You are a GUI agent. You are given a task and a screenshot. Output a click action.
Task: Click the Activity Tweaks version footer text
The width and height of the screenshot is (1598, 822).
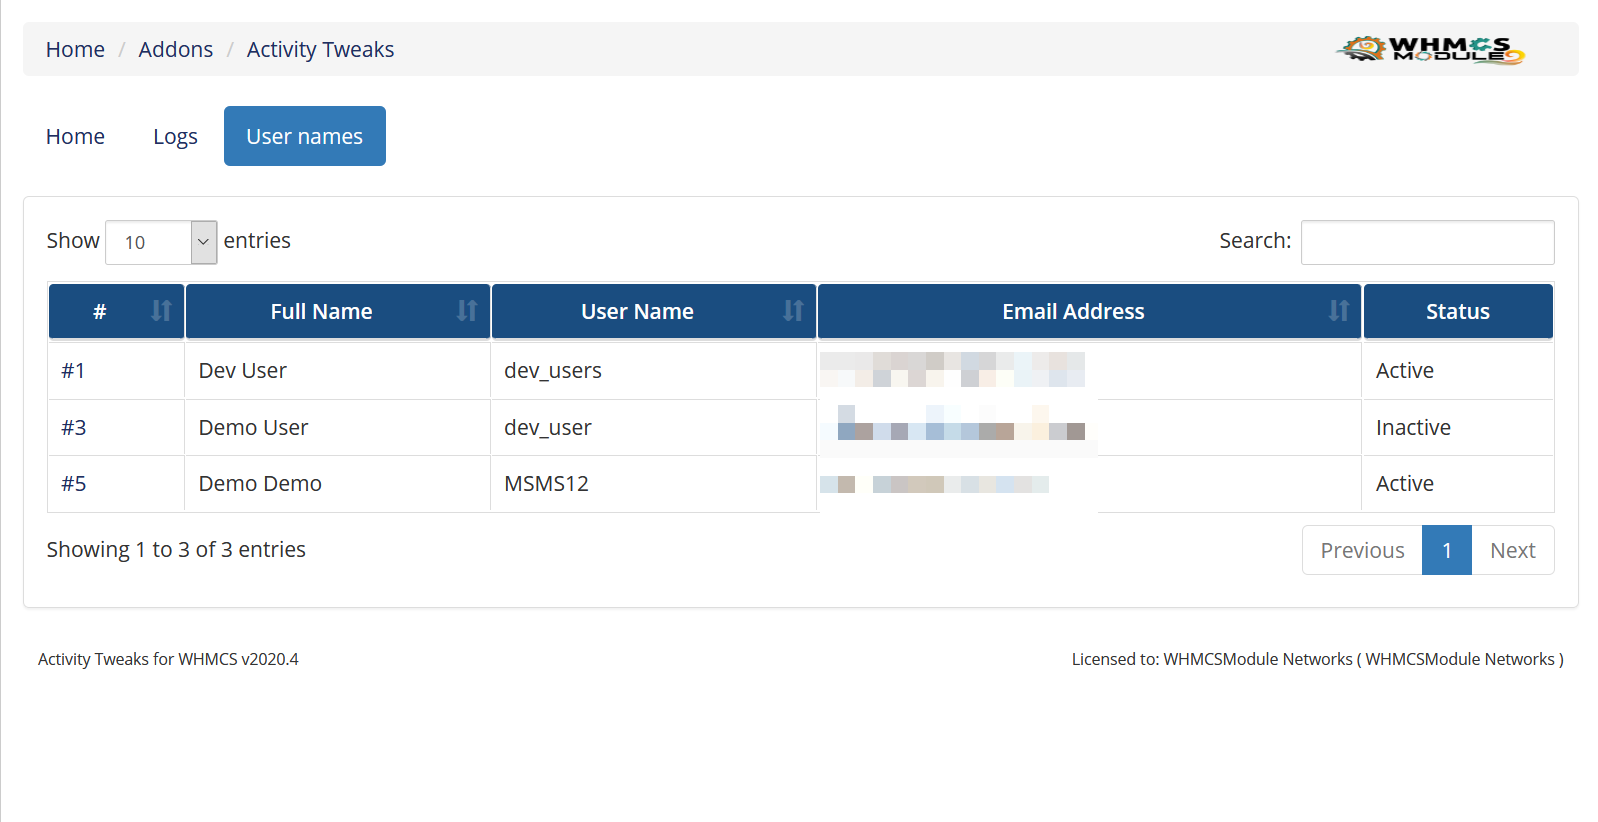tap(168, 659)
